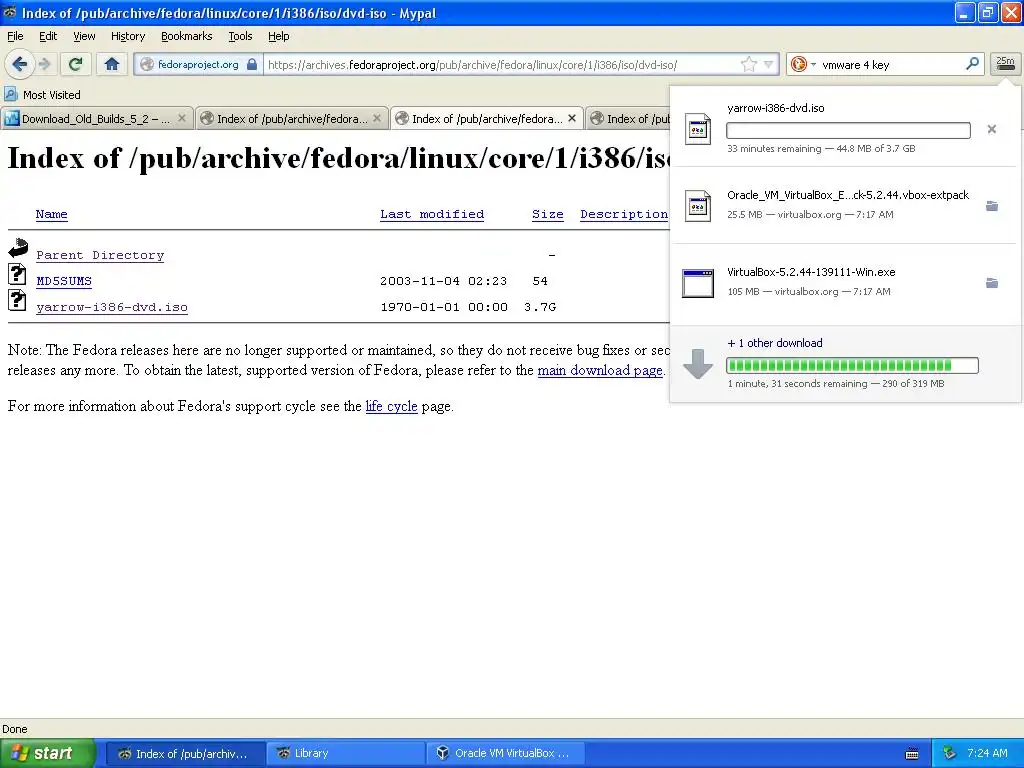This screenshot has height=768, width=1024.
Task: Click the yarrow-i386-dvd.iso page link
Action: click(112, 307)
